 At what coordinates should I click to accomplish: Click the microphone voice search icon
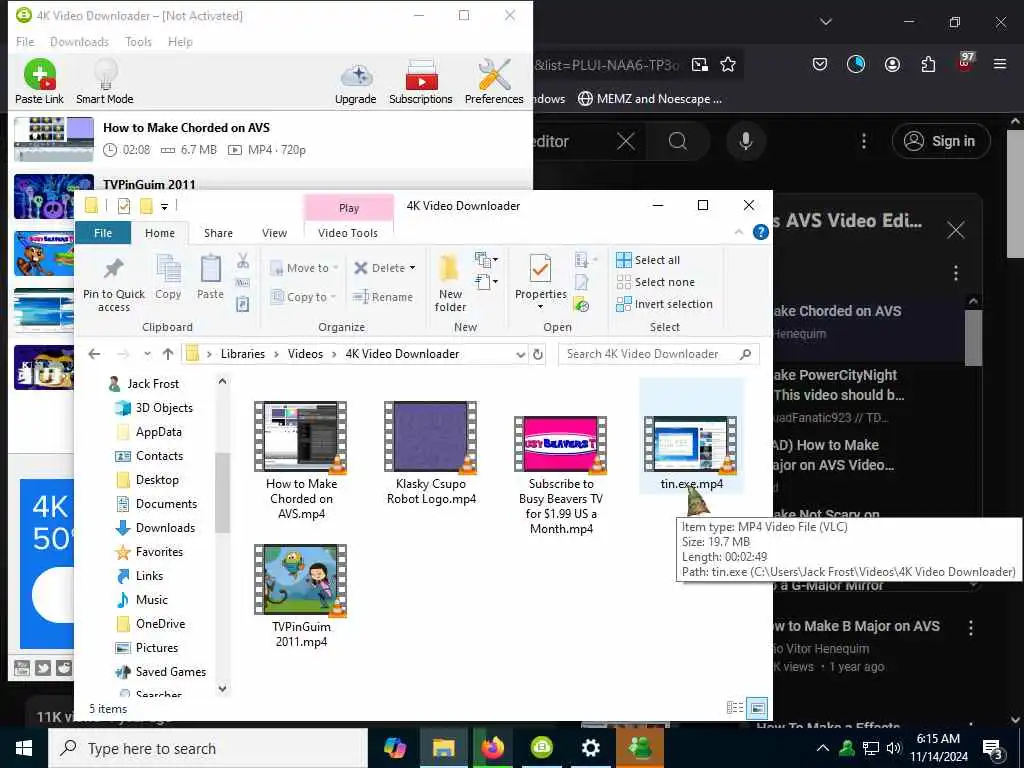pyautogui.click(x=746, y=141)
